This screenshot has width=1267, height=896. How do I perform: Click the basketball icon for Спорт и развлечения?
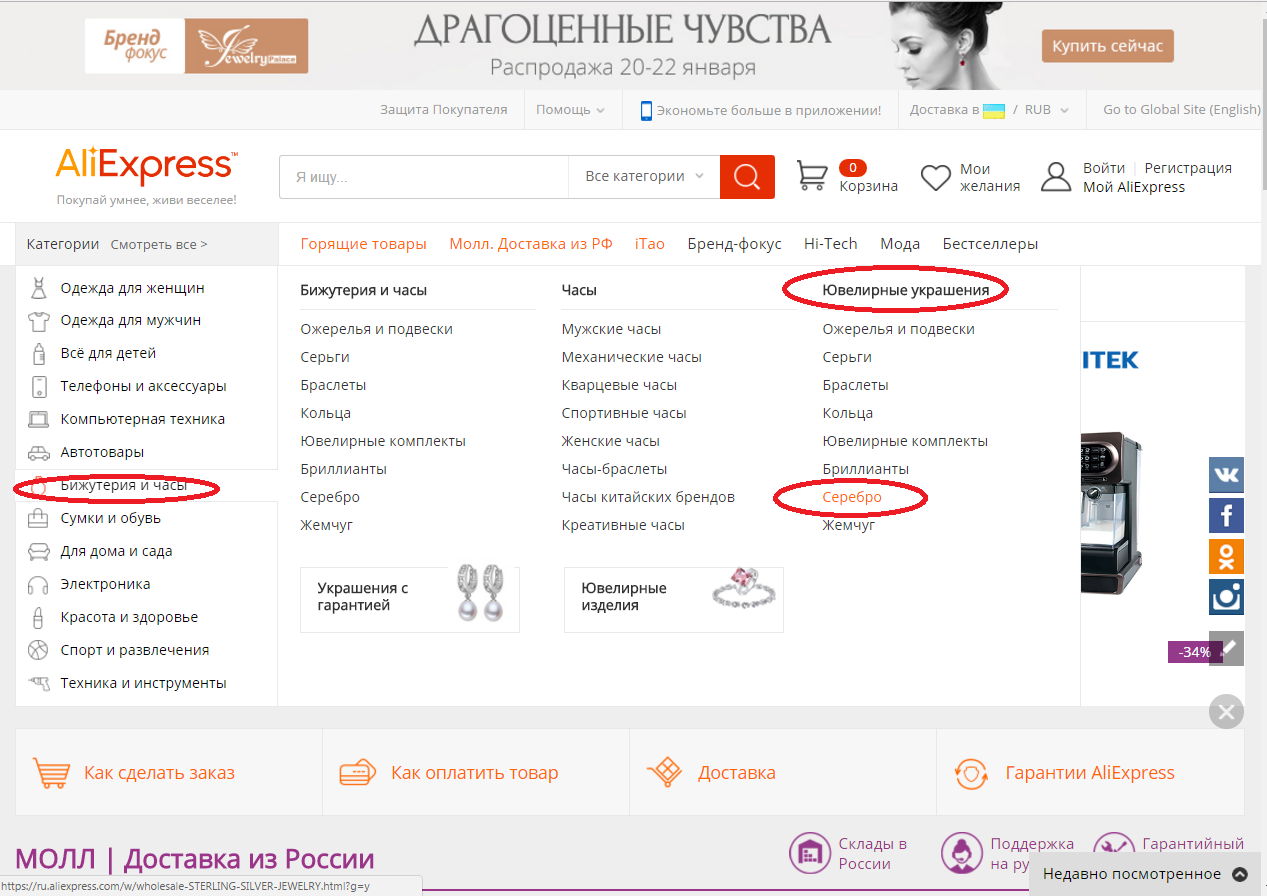pyautogui.click(x=39, y=651)
